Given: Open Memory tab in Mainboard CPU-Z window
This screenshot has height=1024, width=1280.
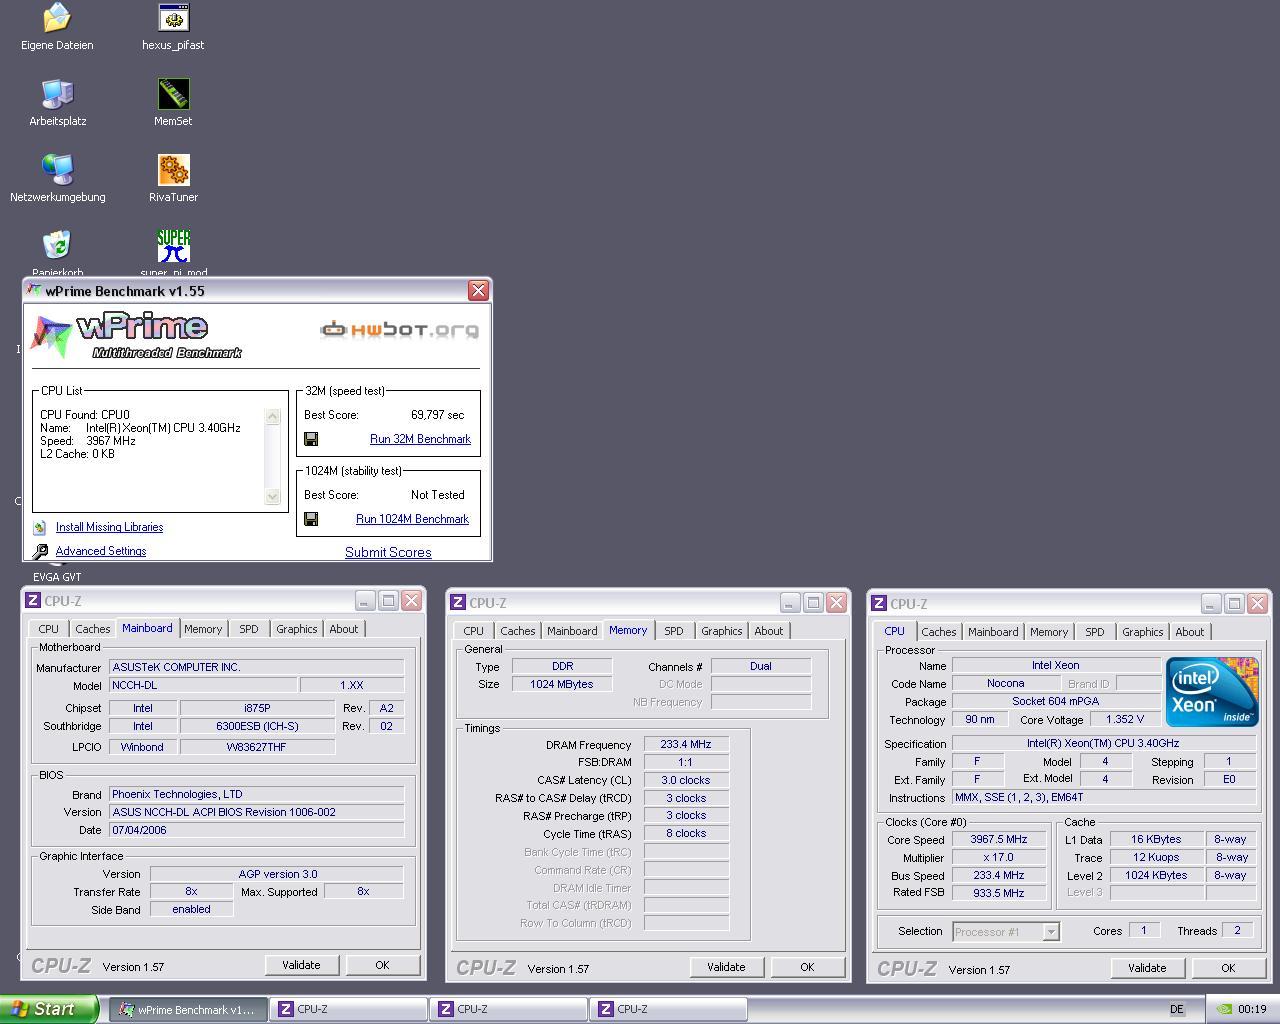Looking at the screenshot, I should [203, 629].
